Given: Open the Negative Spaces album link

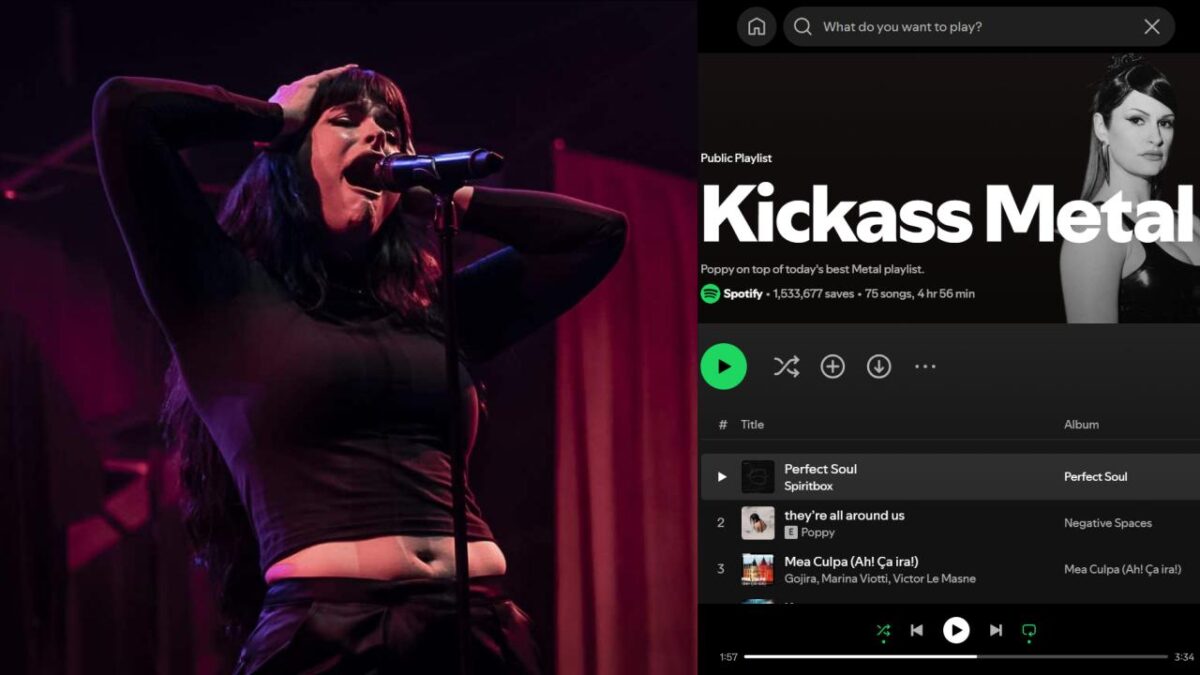Looking at the screenshot, I should pyautogui.click(x=1108, y=523).
